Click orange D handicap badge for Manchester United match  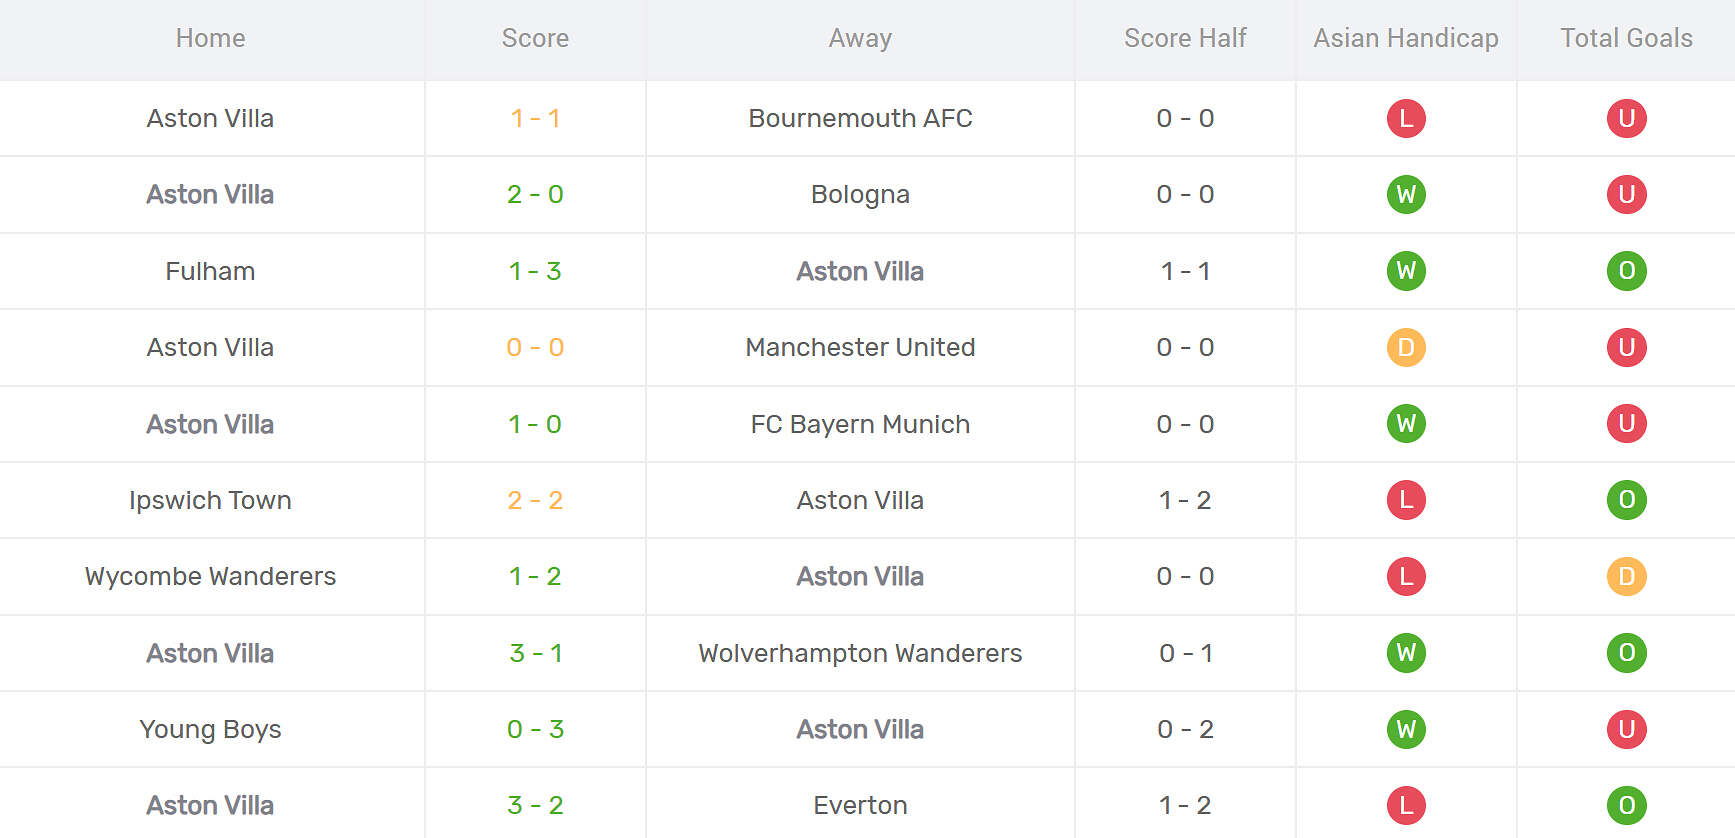pyautogui.click(x=1406, y=347)
